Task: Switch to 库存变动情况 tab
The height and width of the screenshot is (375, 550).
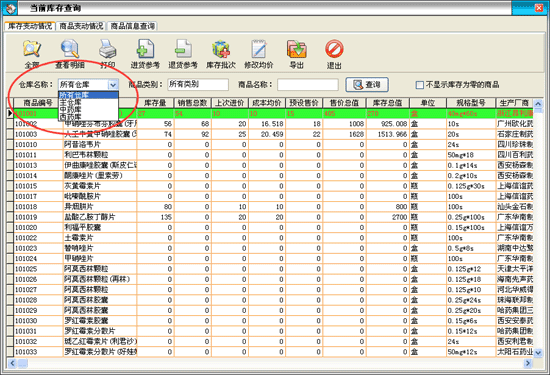Action: click(x=30, y=26)
